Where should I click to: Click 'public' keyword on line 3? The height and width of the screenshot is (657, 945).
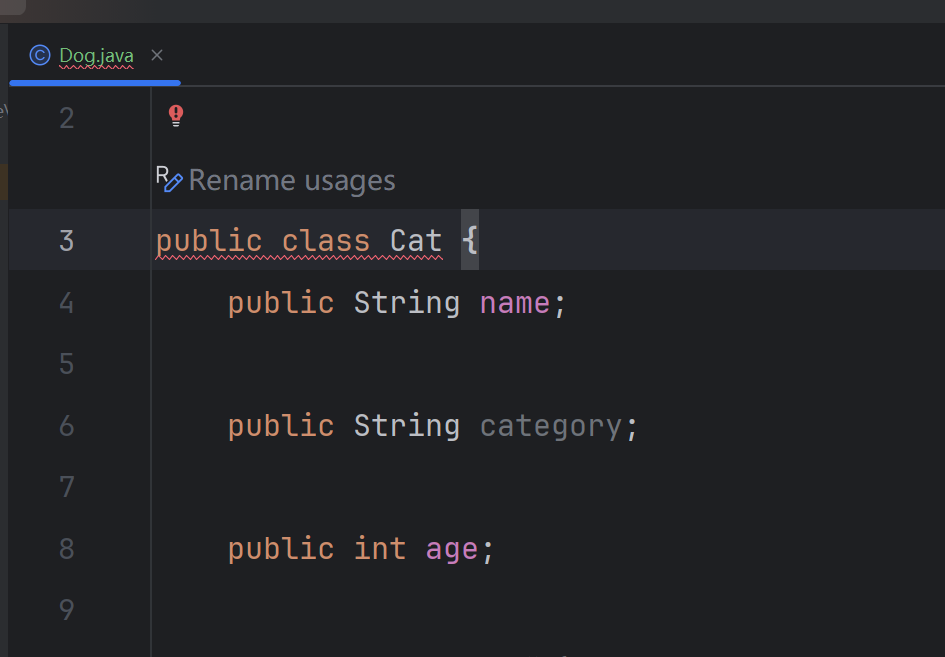tap(209, 242)
